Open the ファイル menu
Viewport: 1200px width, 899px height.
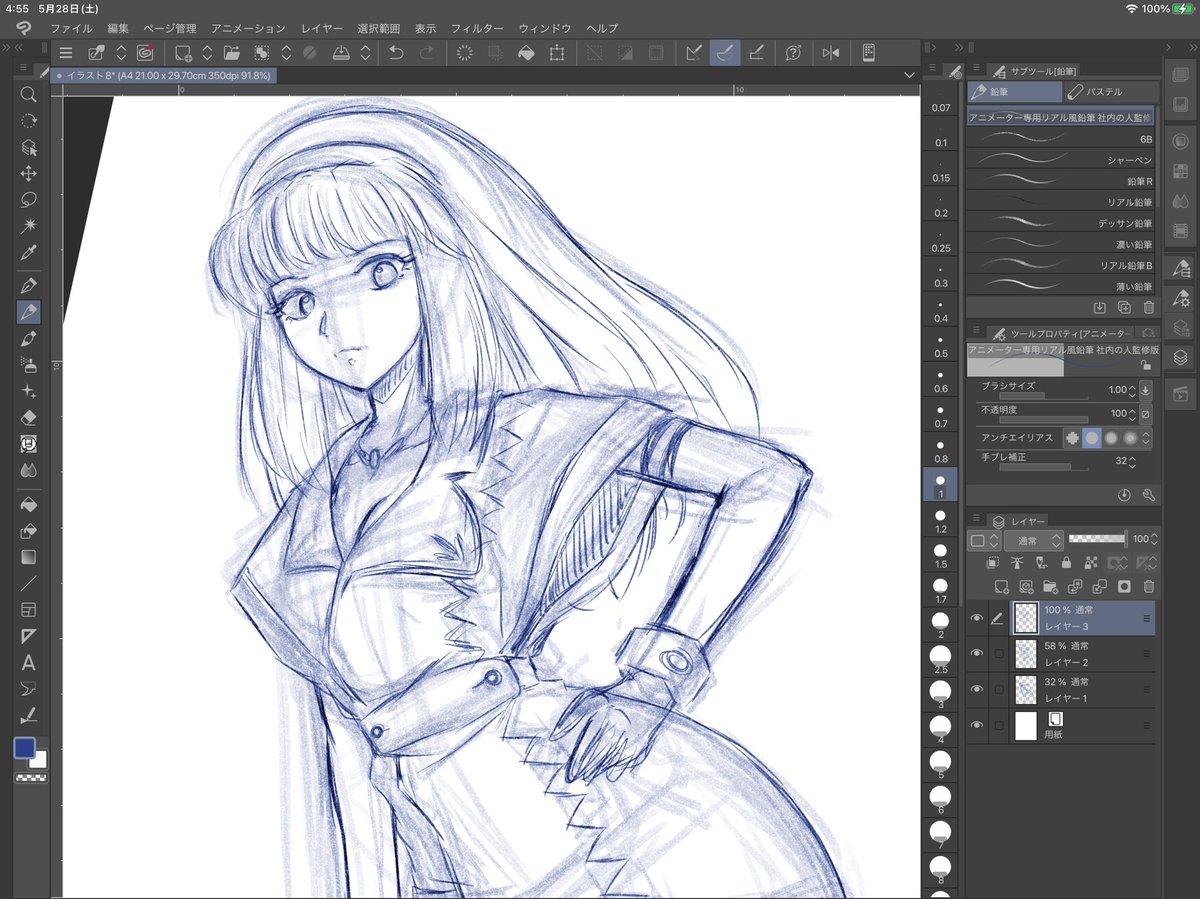pos(71,28)
